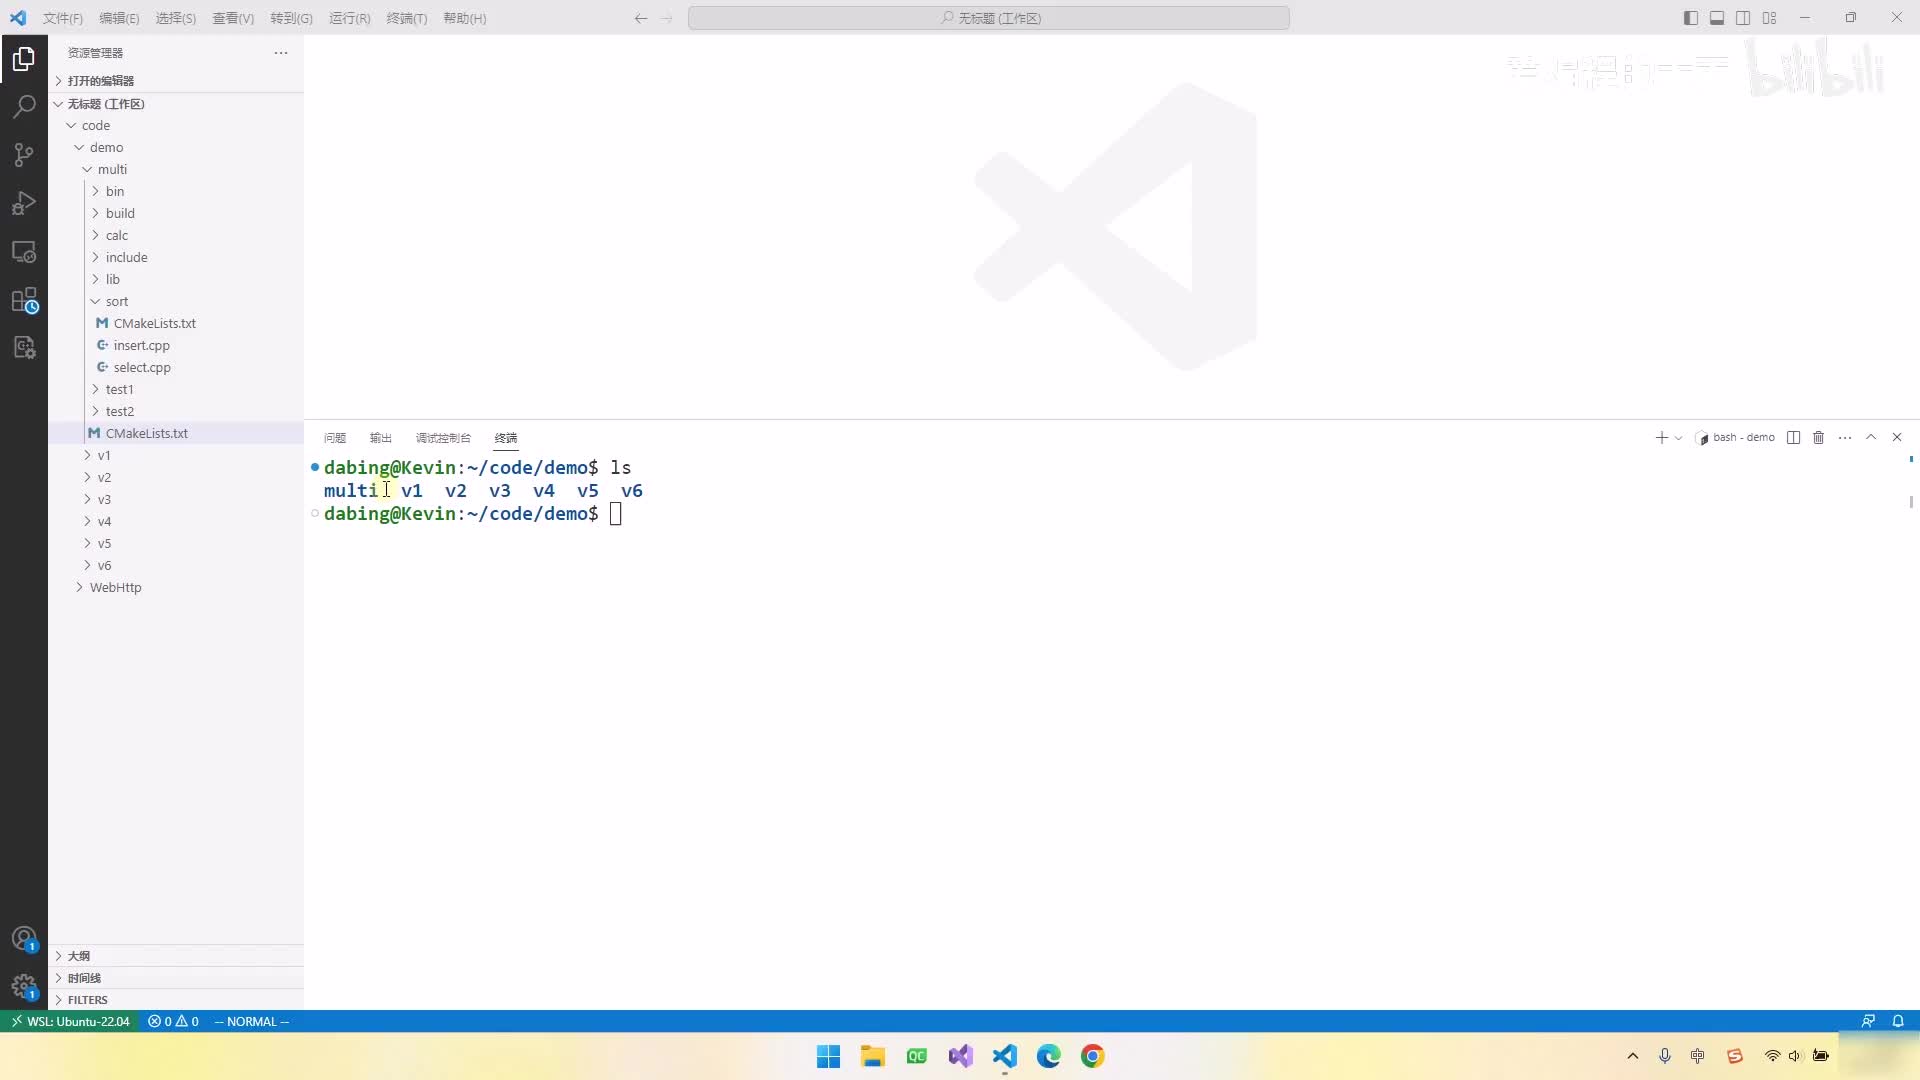Open the 终端 tab in panel
Viewport: 1920px width, 1080px height.
click(505, 436)
